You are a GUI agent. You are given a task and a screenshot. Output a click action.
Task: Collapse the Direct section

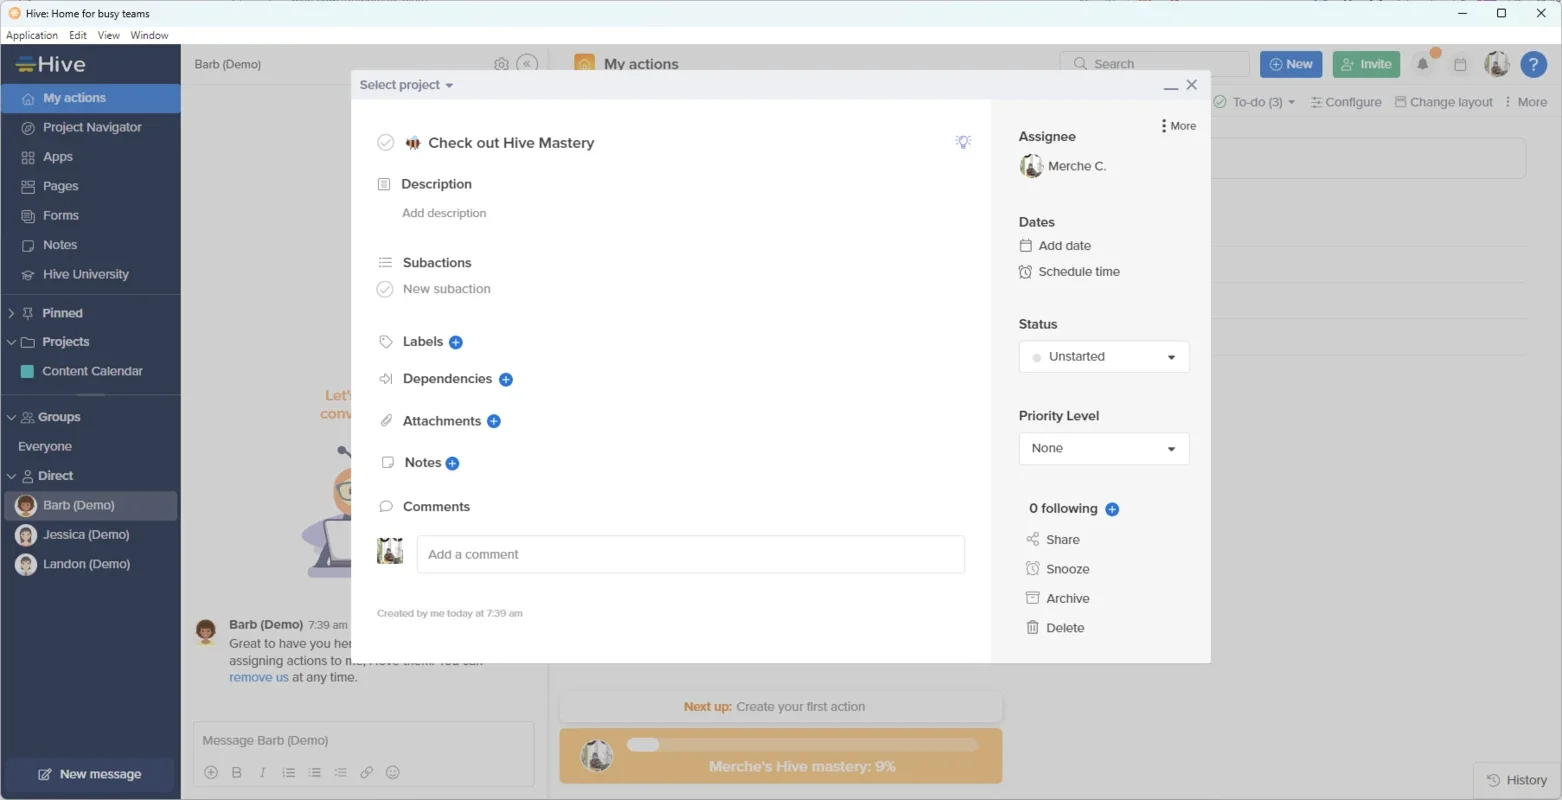(x=11, y=476)
